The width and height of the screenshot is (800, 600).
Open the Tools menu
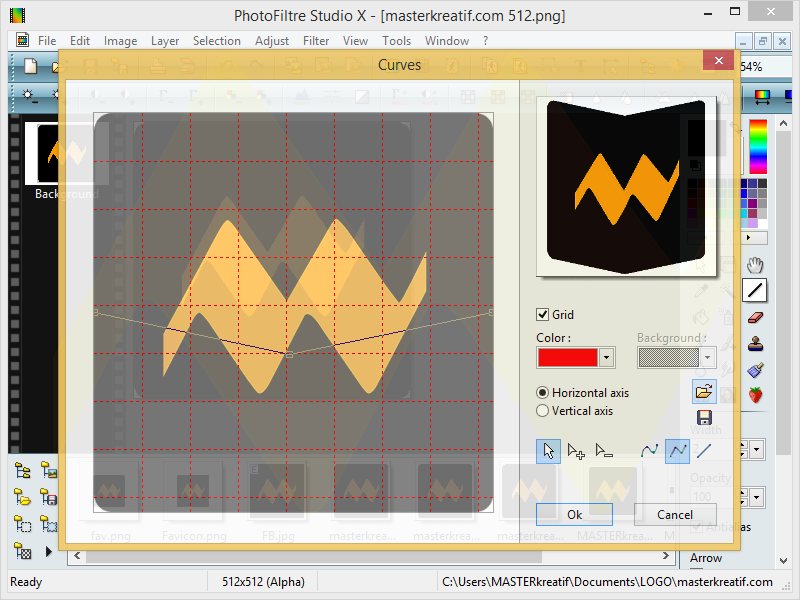tap(396, 41)
